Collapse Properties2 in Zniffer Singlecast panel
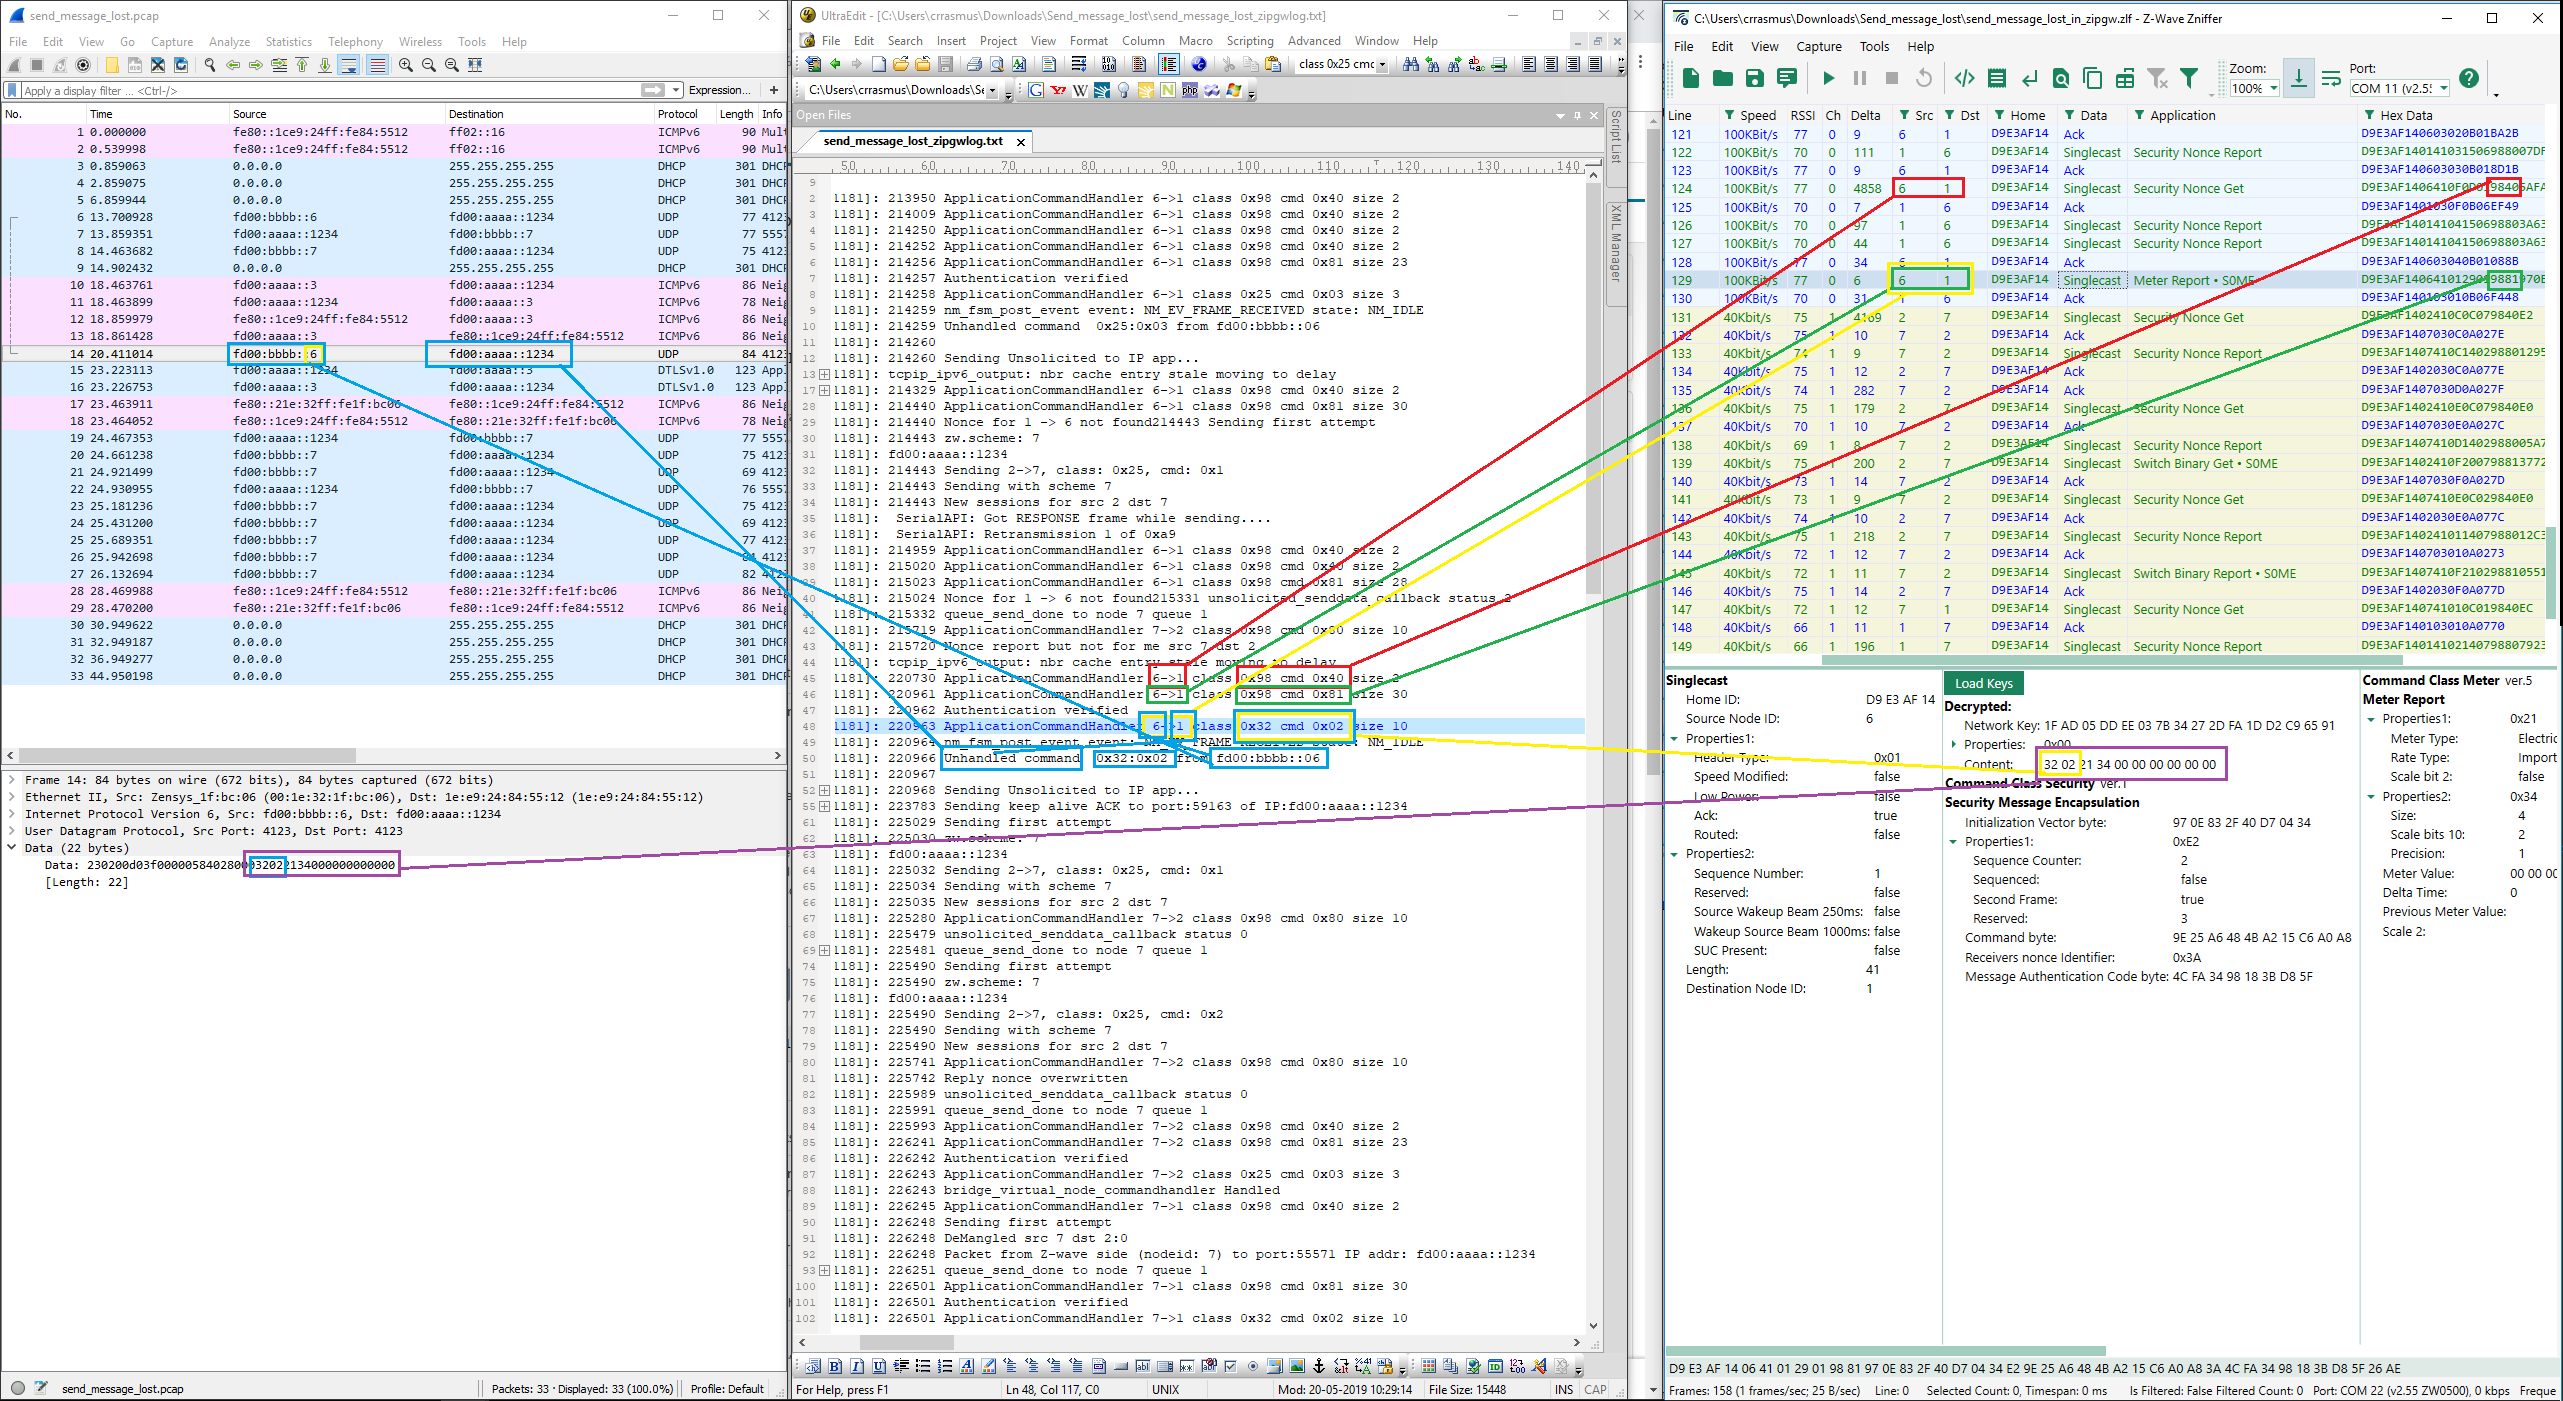The height and width of the screenshot is (1401, 2563). [x=1675, y=854]
